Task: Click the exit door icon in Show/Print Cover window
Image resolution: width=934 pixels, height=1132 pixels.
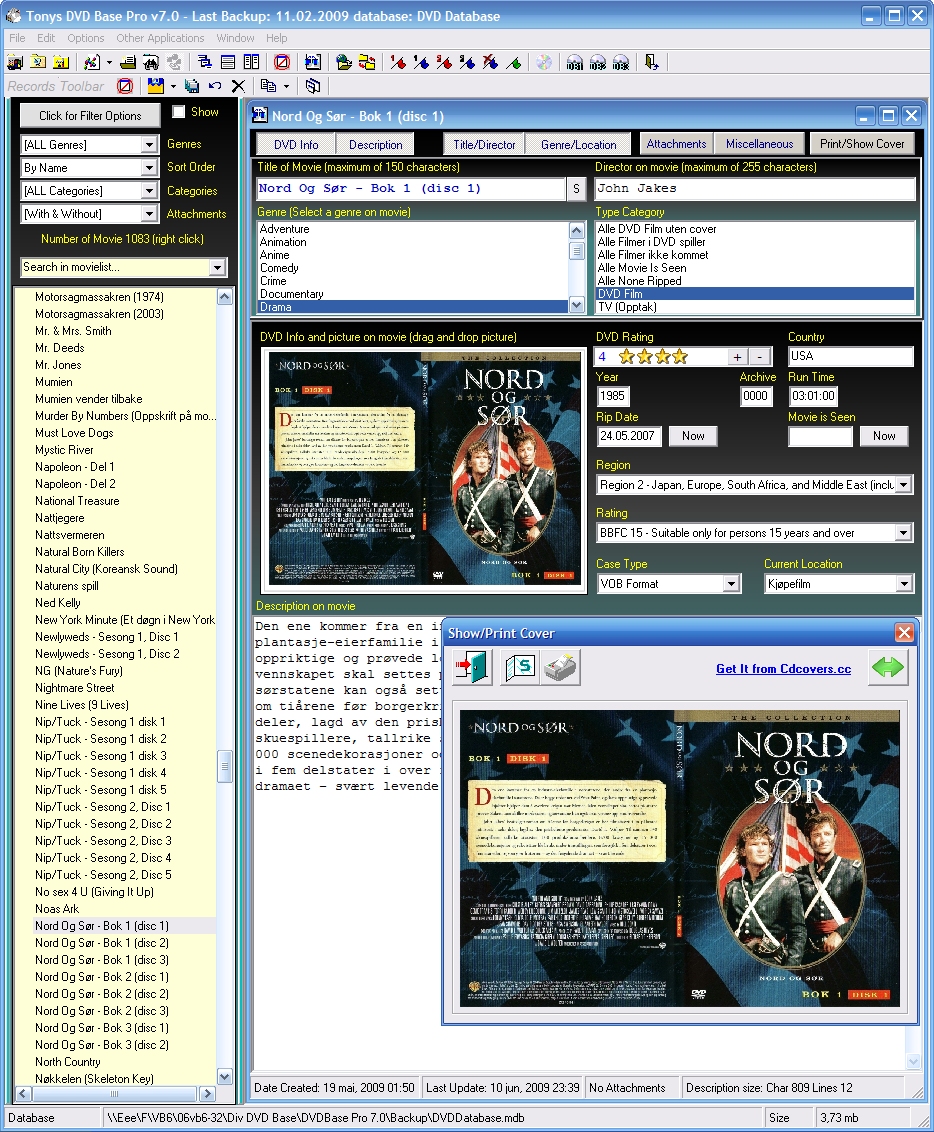Action: coord(473,668)
